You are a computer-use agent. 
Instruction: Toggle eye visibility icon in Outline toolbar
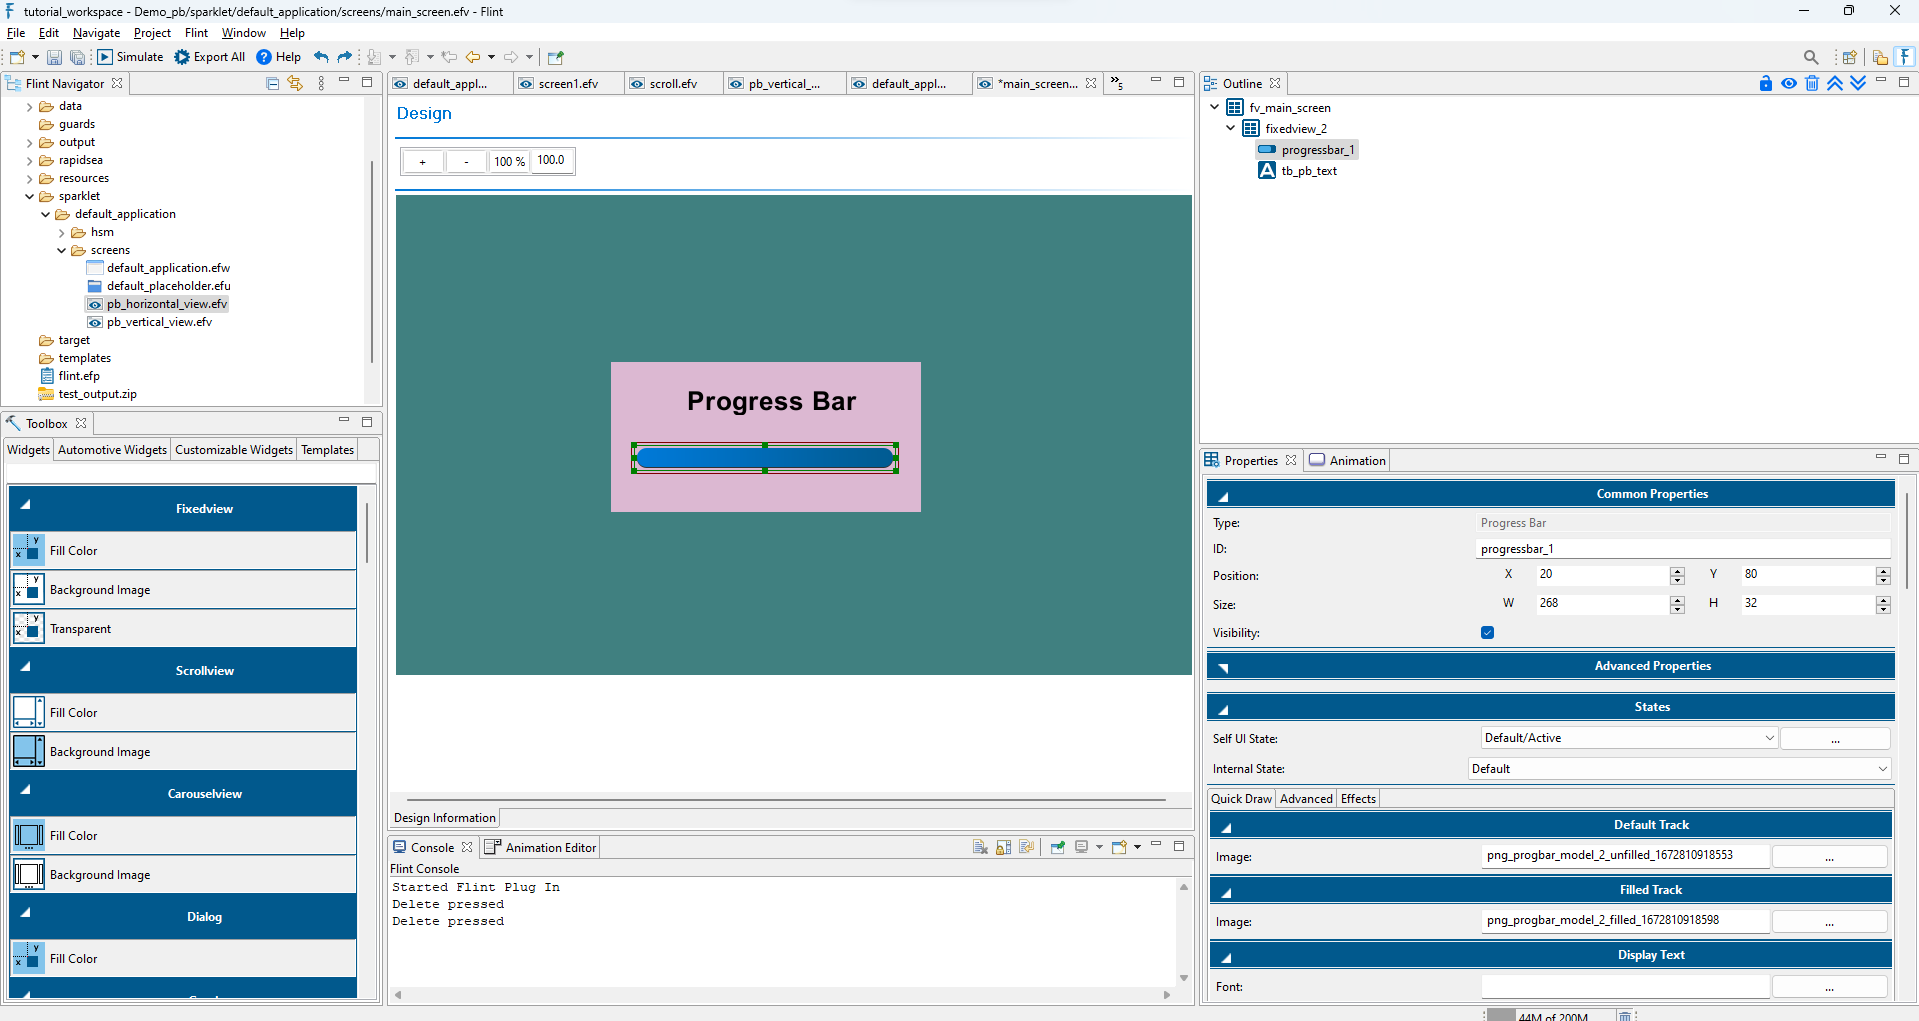1789,84
